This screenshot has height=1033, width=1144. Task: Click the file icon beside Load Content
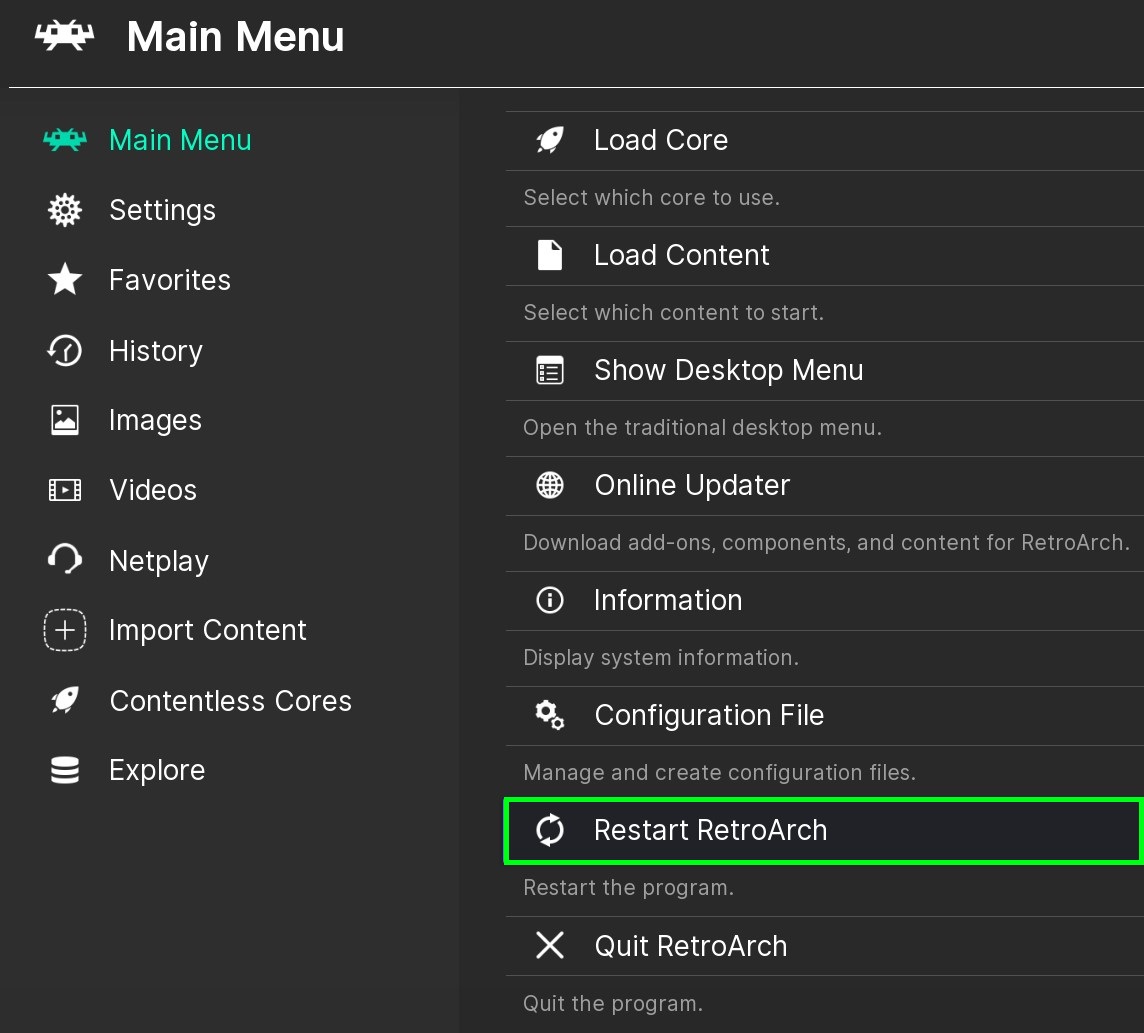tap(550, 255)
